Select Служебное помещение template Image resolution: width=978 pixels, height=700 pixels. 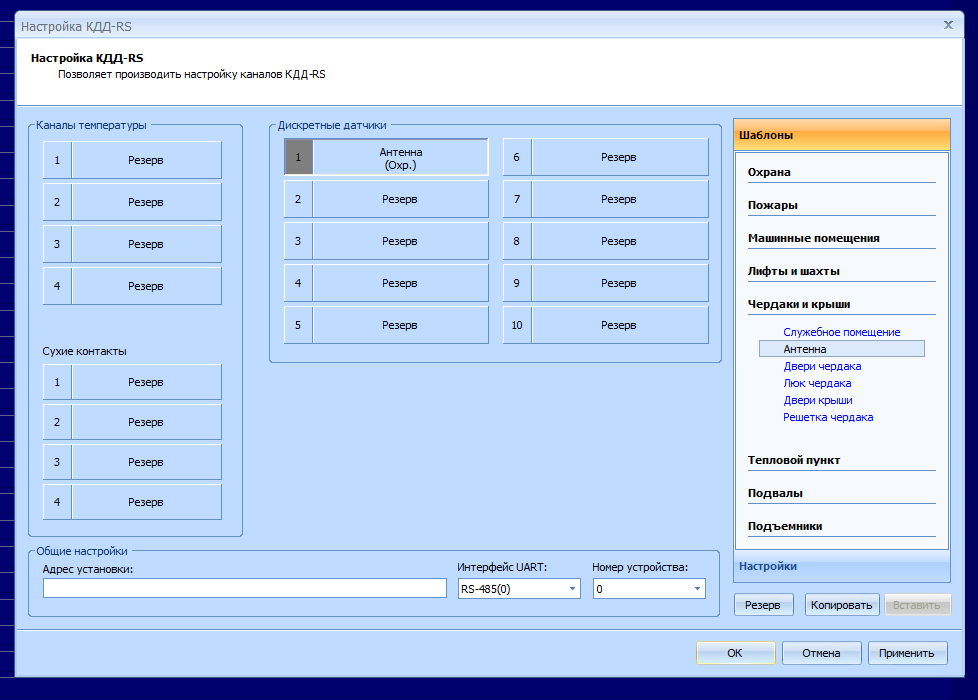(841, 332)
